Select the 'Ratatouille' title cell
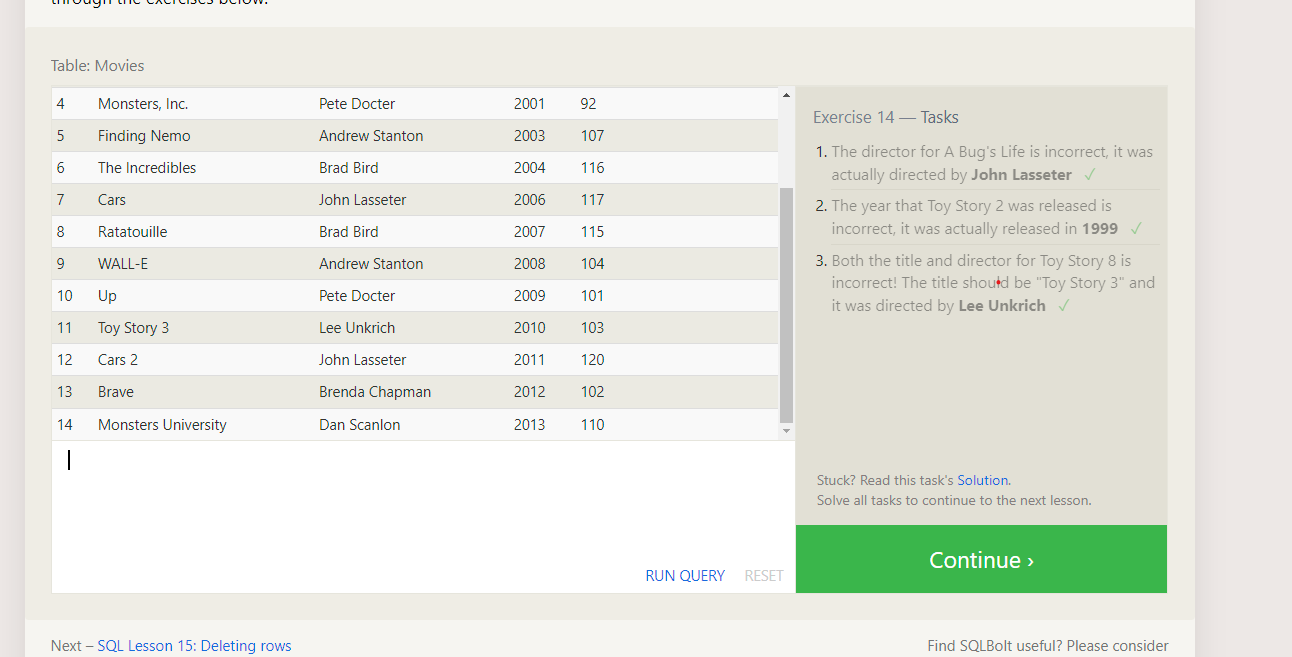Image resolution: width=1292 pixels, height=657 pixels. click(x=132, y=232)
